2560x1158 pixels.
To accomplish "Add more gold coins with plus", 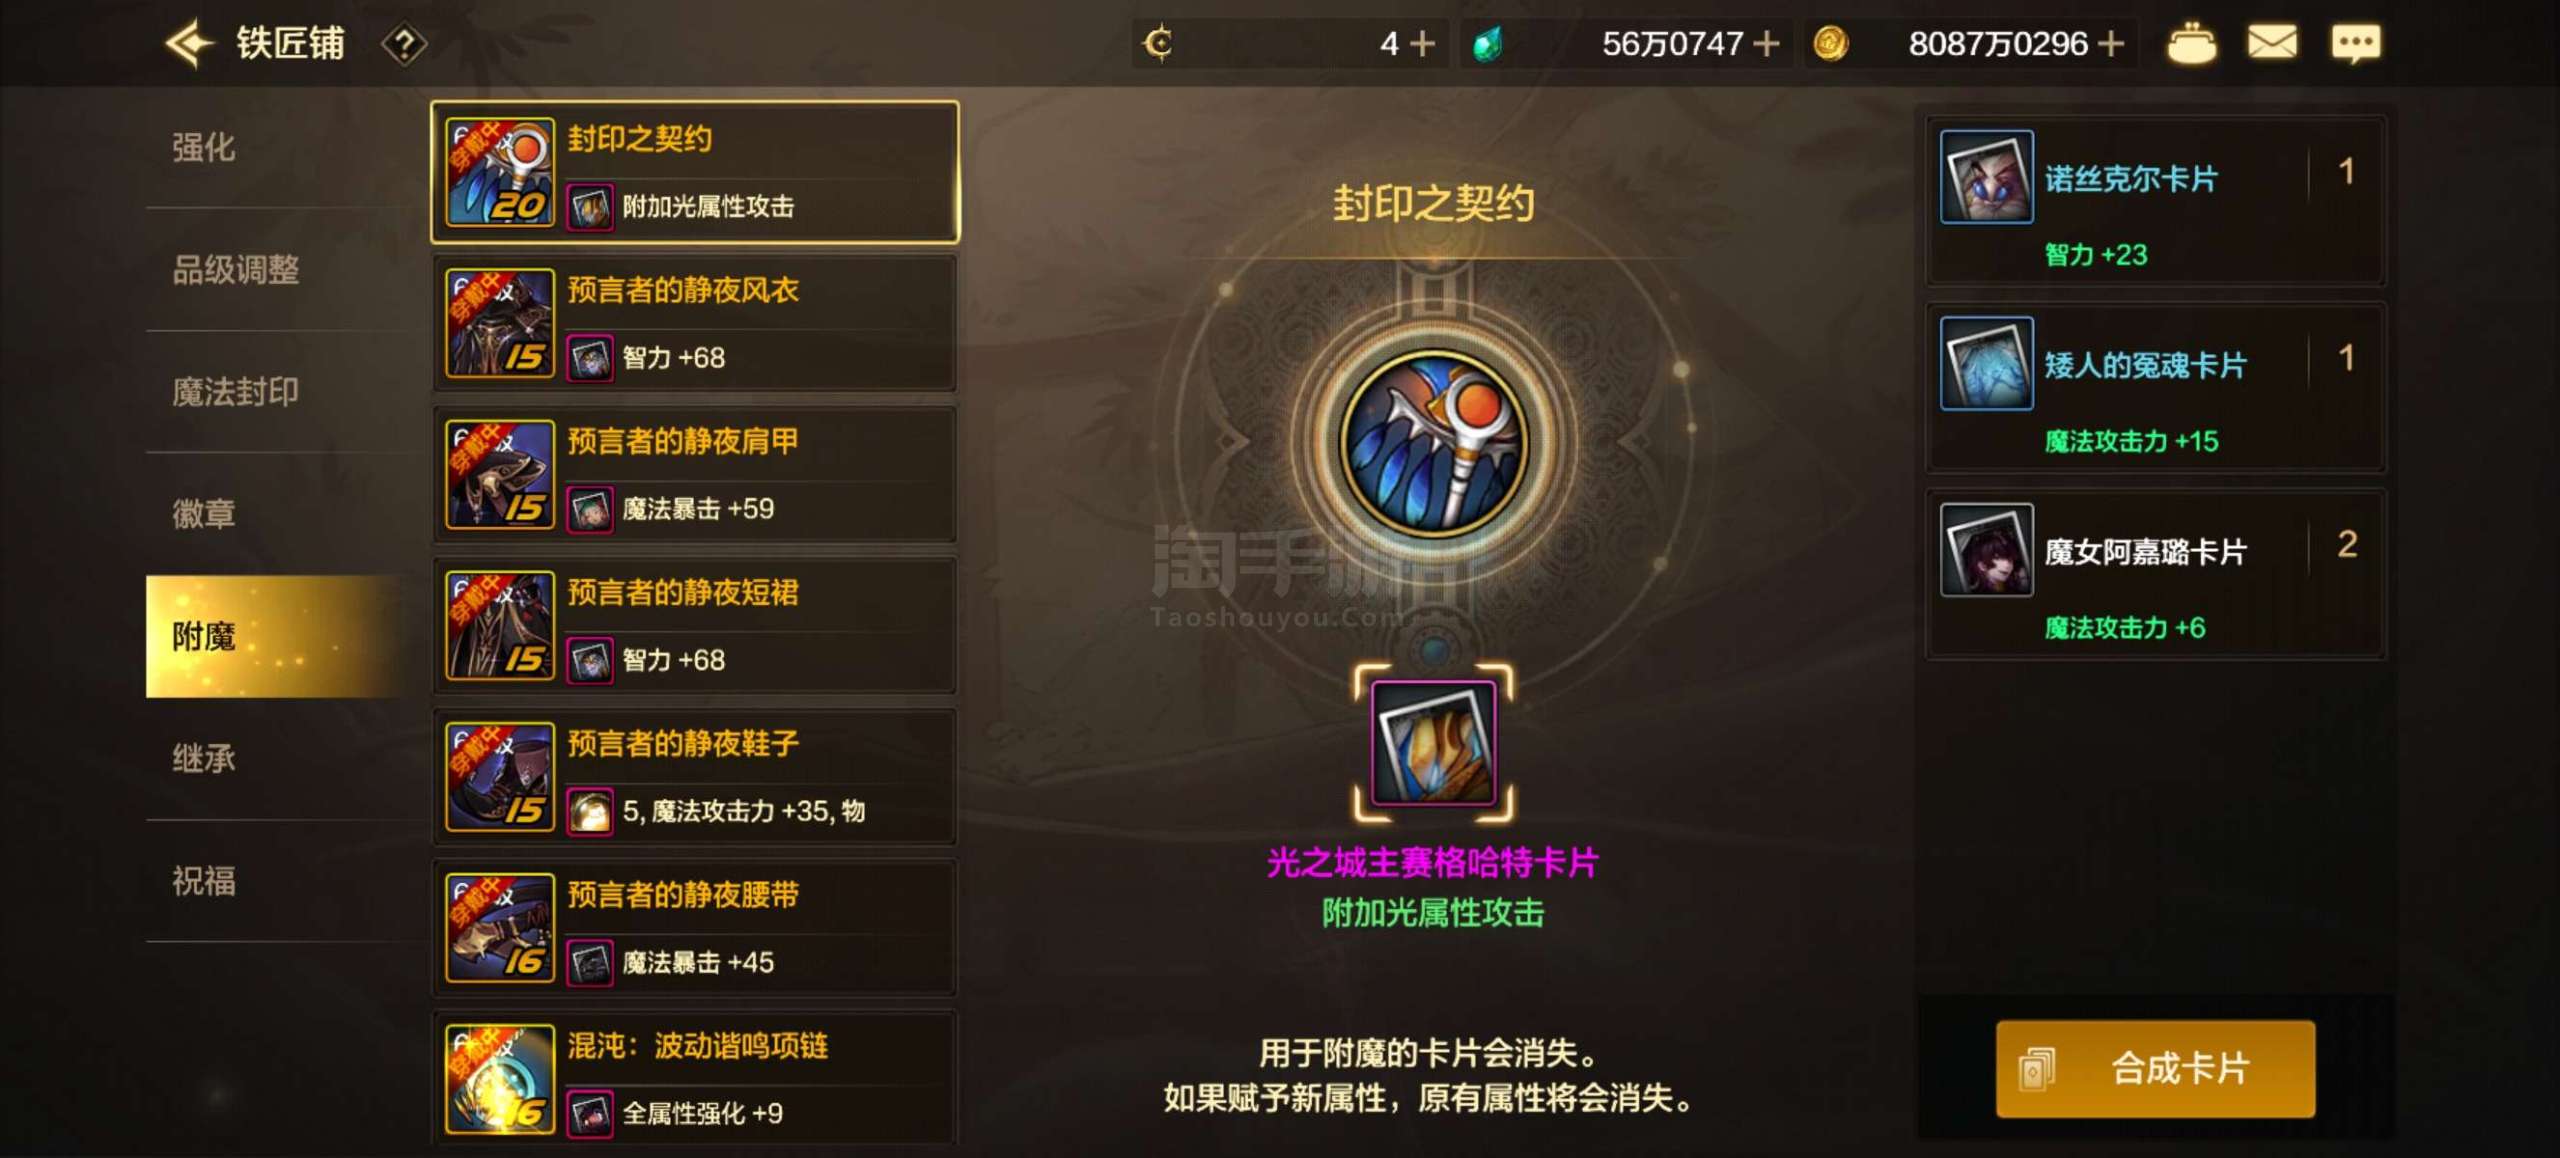I will click(x=2110, y=44).
